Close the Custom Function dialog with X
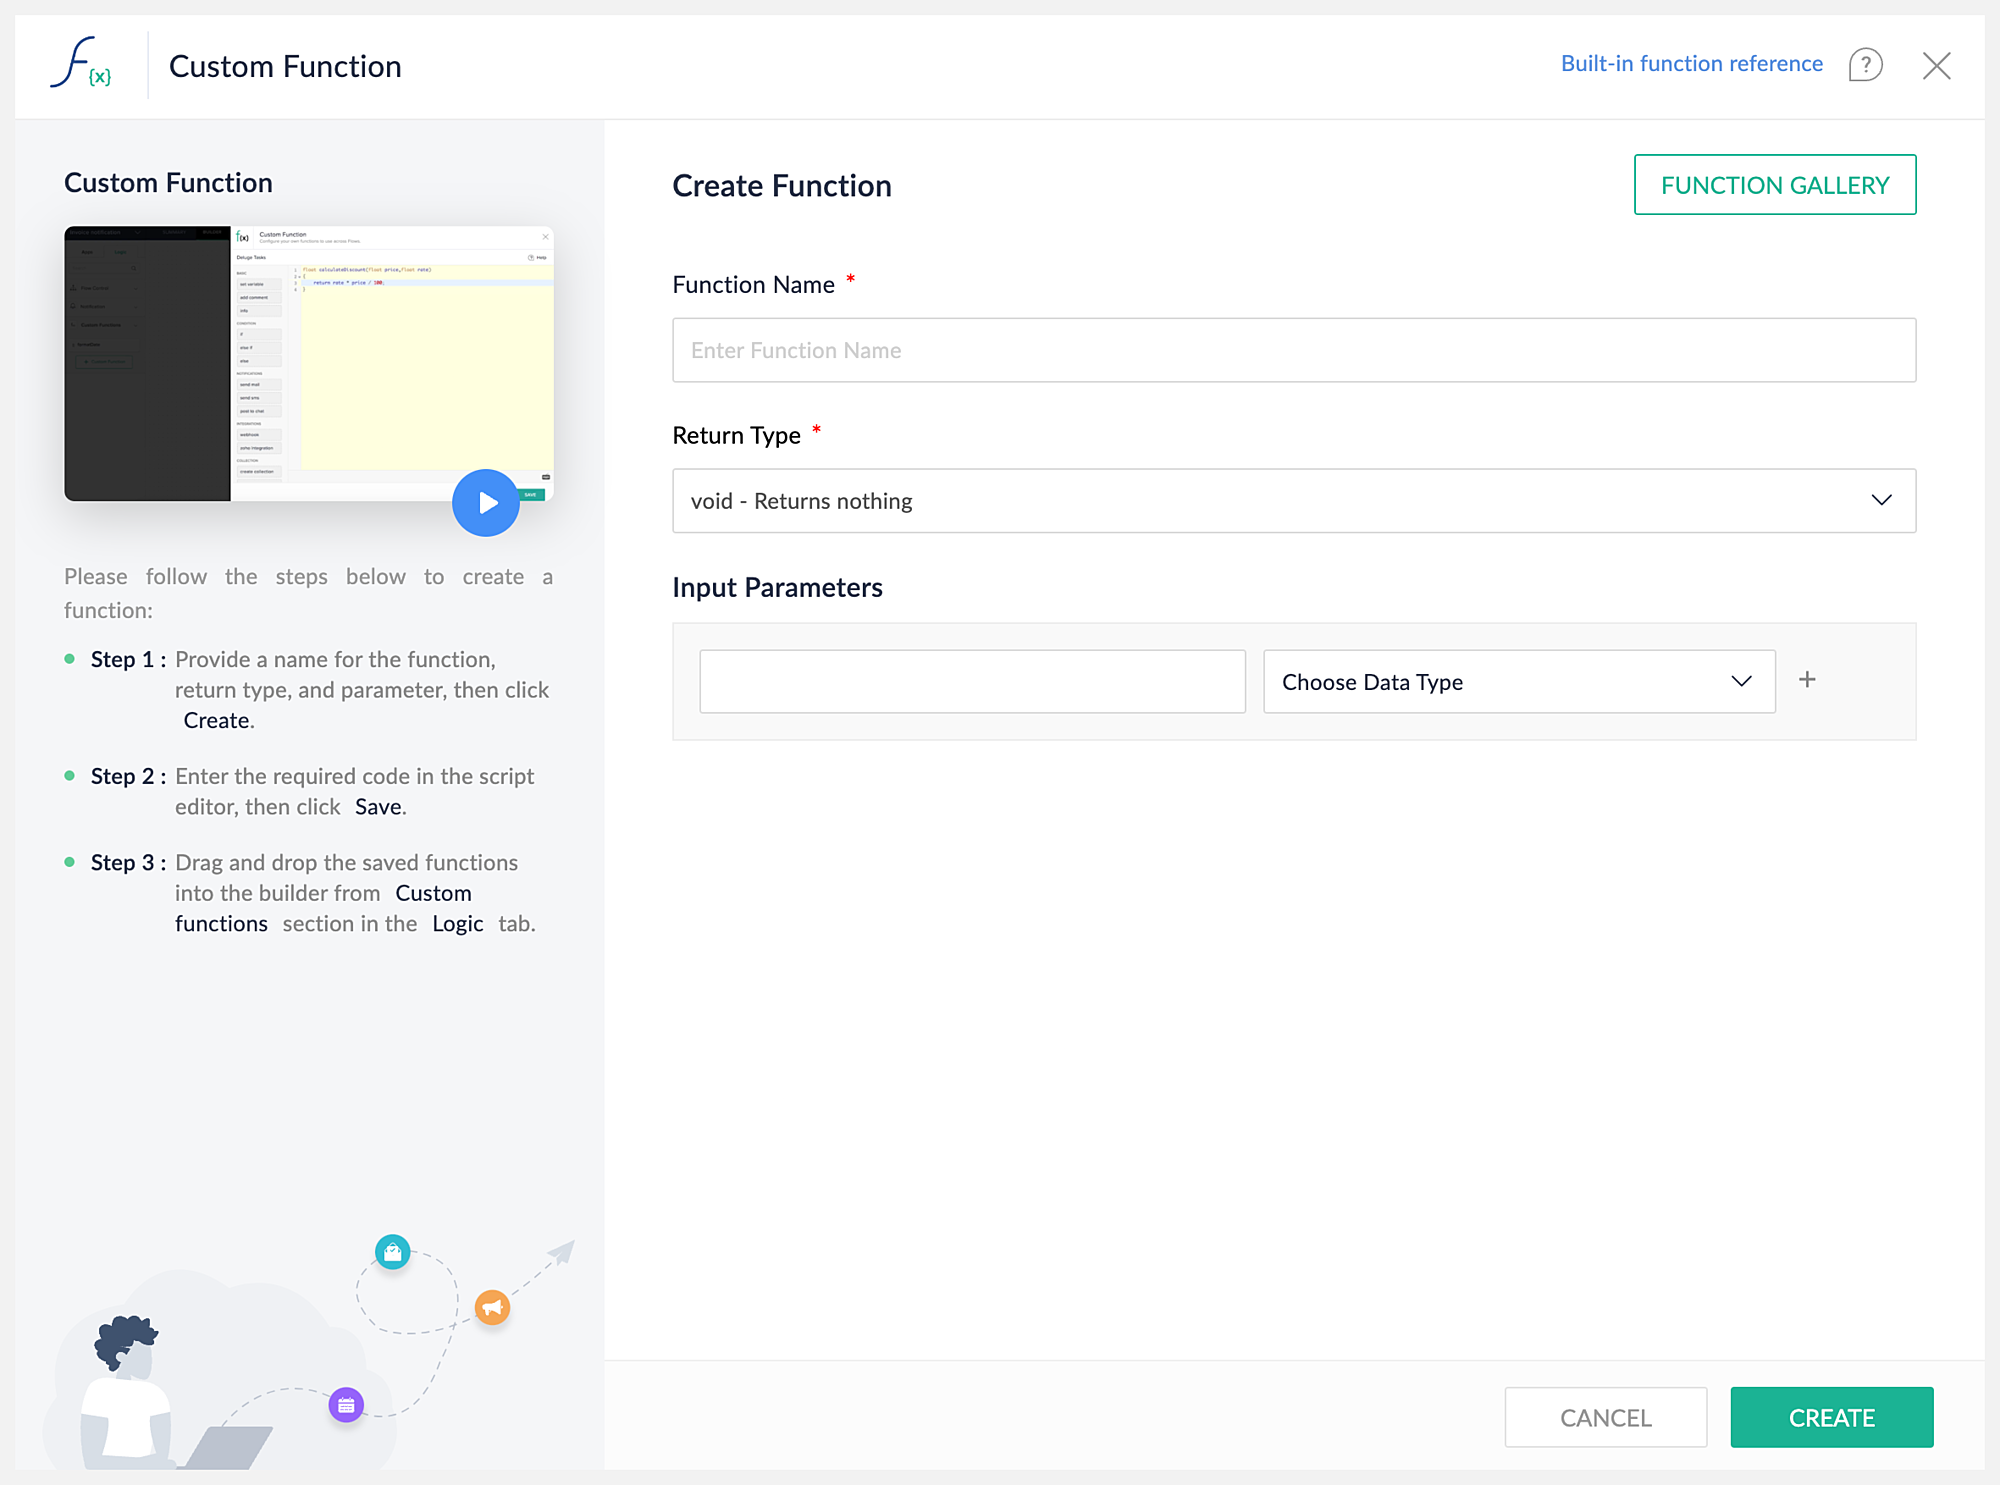Image resolution: width=2000 pixels, height=1485 pixels. pos(1936,66)
